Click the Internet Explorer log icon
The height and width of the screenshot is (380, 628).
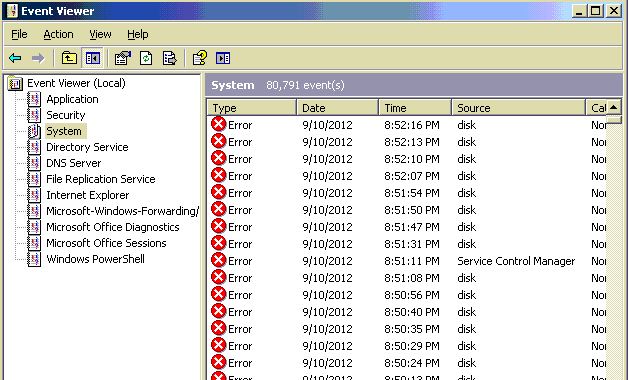click(34, 195)
